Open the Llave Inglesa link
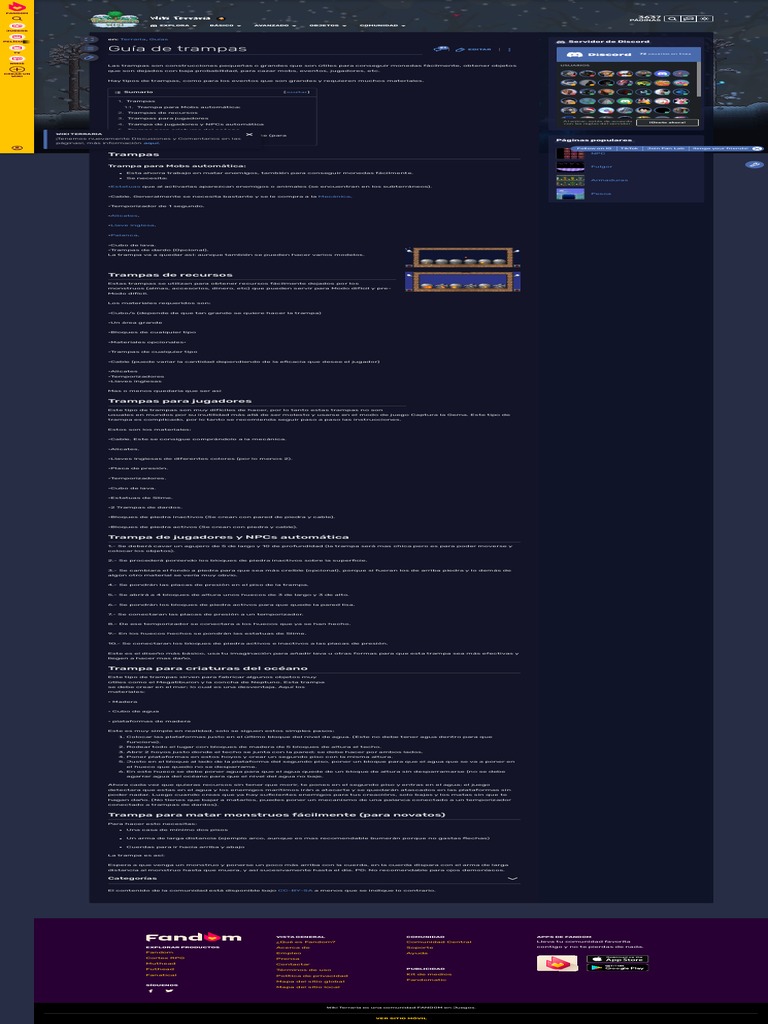 coord(132,225)
